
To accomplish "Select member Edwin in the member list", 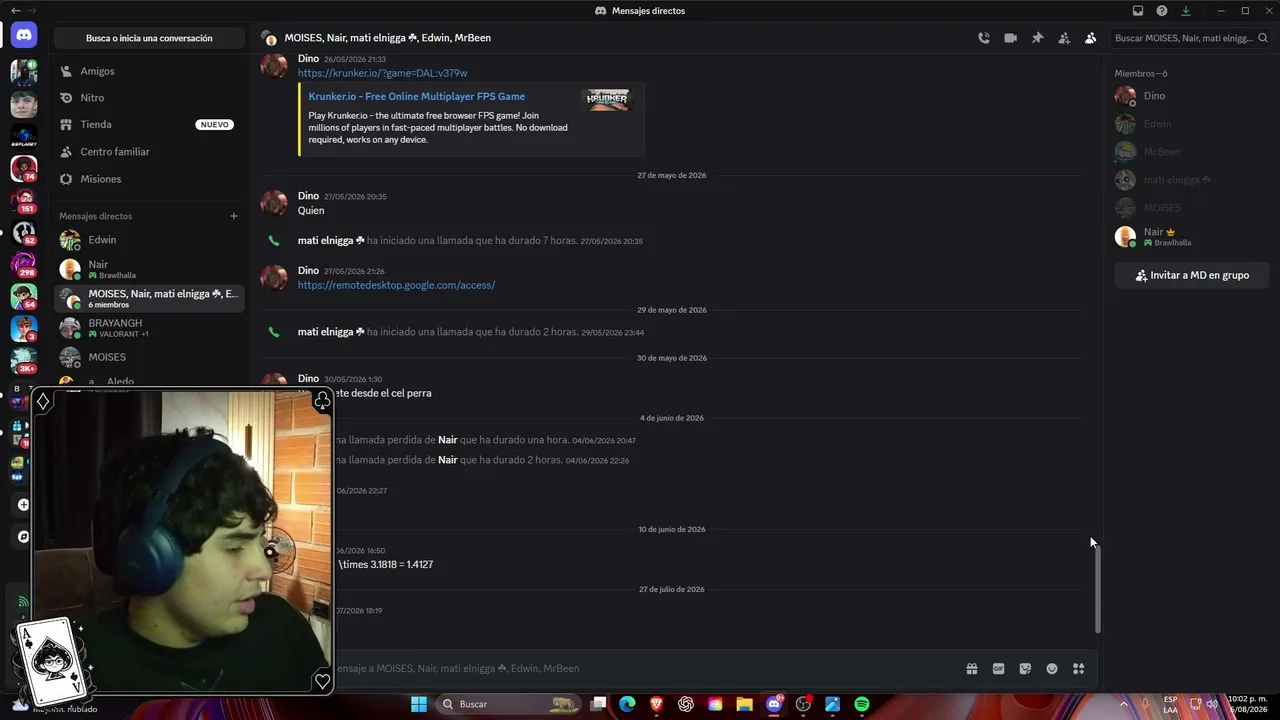I will pyautogui.click(x=1192, y=124).
